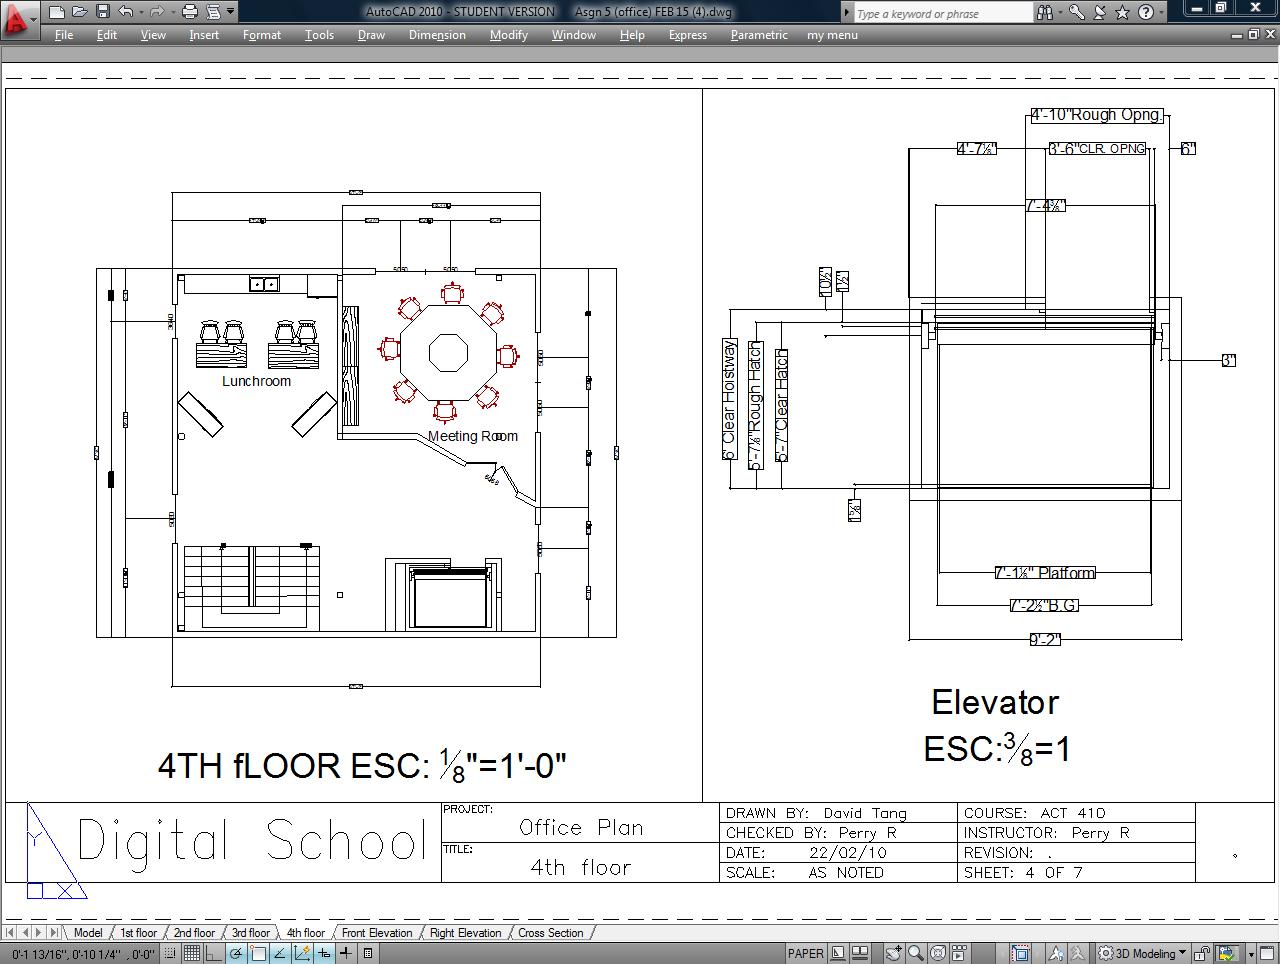The width and height of the screenshot is (1280, 964).
Task: Open a new drawing file
Action: (57, 11)
